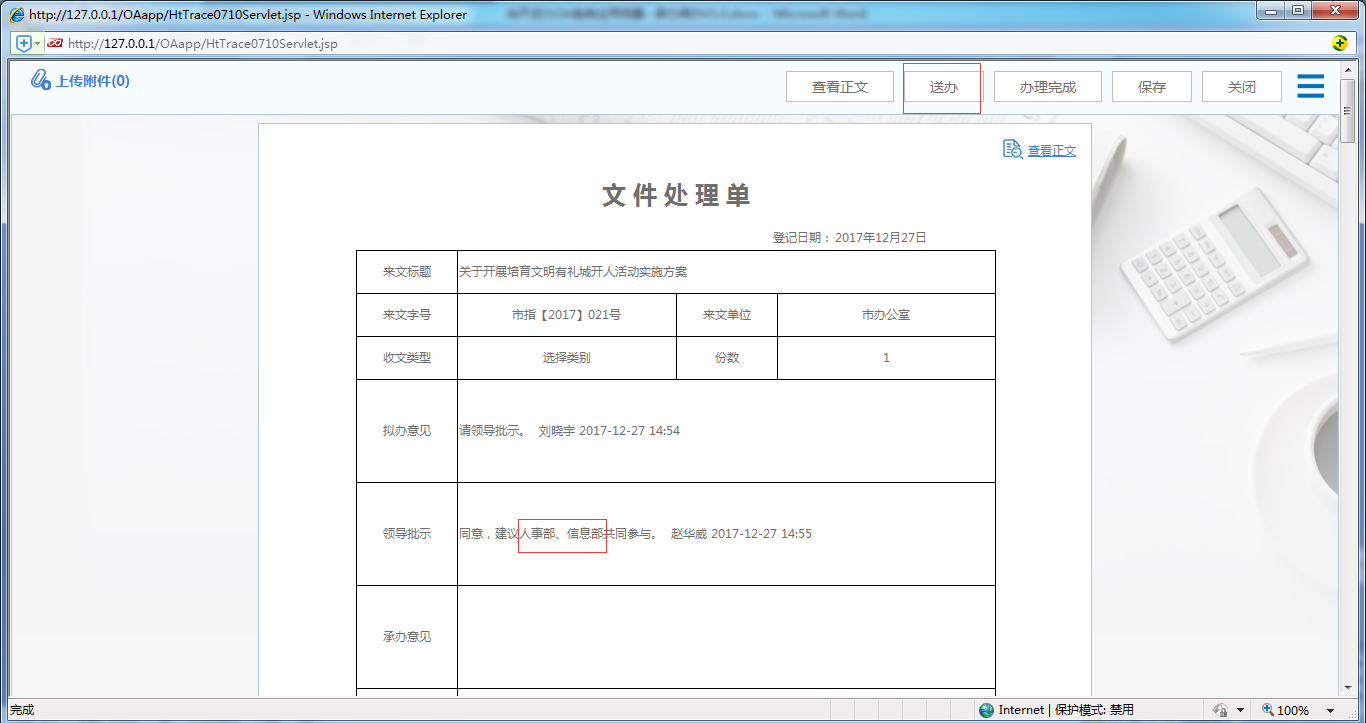Click the zoom magnifier icon in the status bar
The width and height of the screenshot is (1366, 723).
pyautogui.click(x=1267, y=710)
